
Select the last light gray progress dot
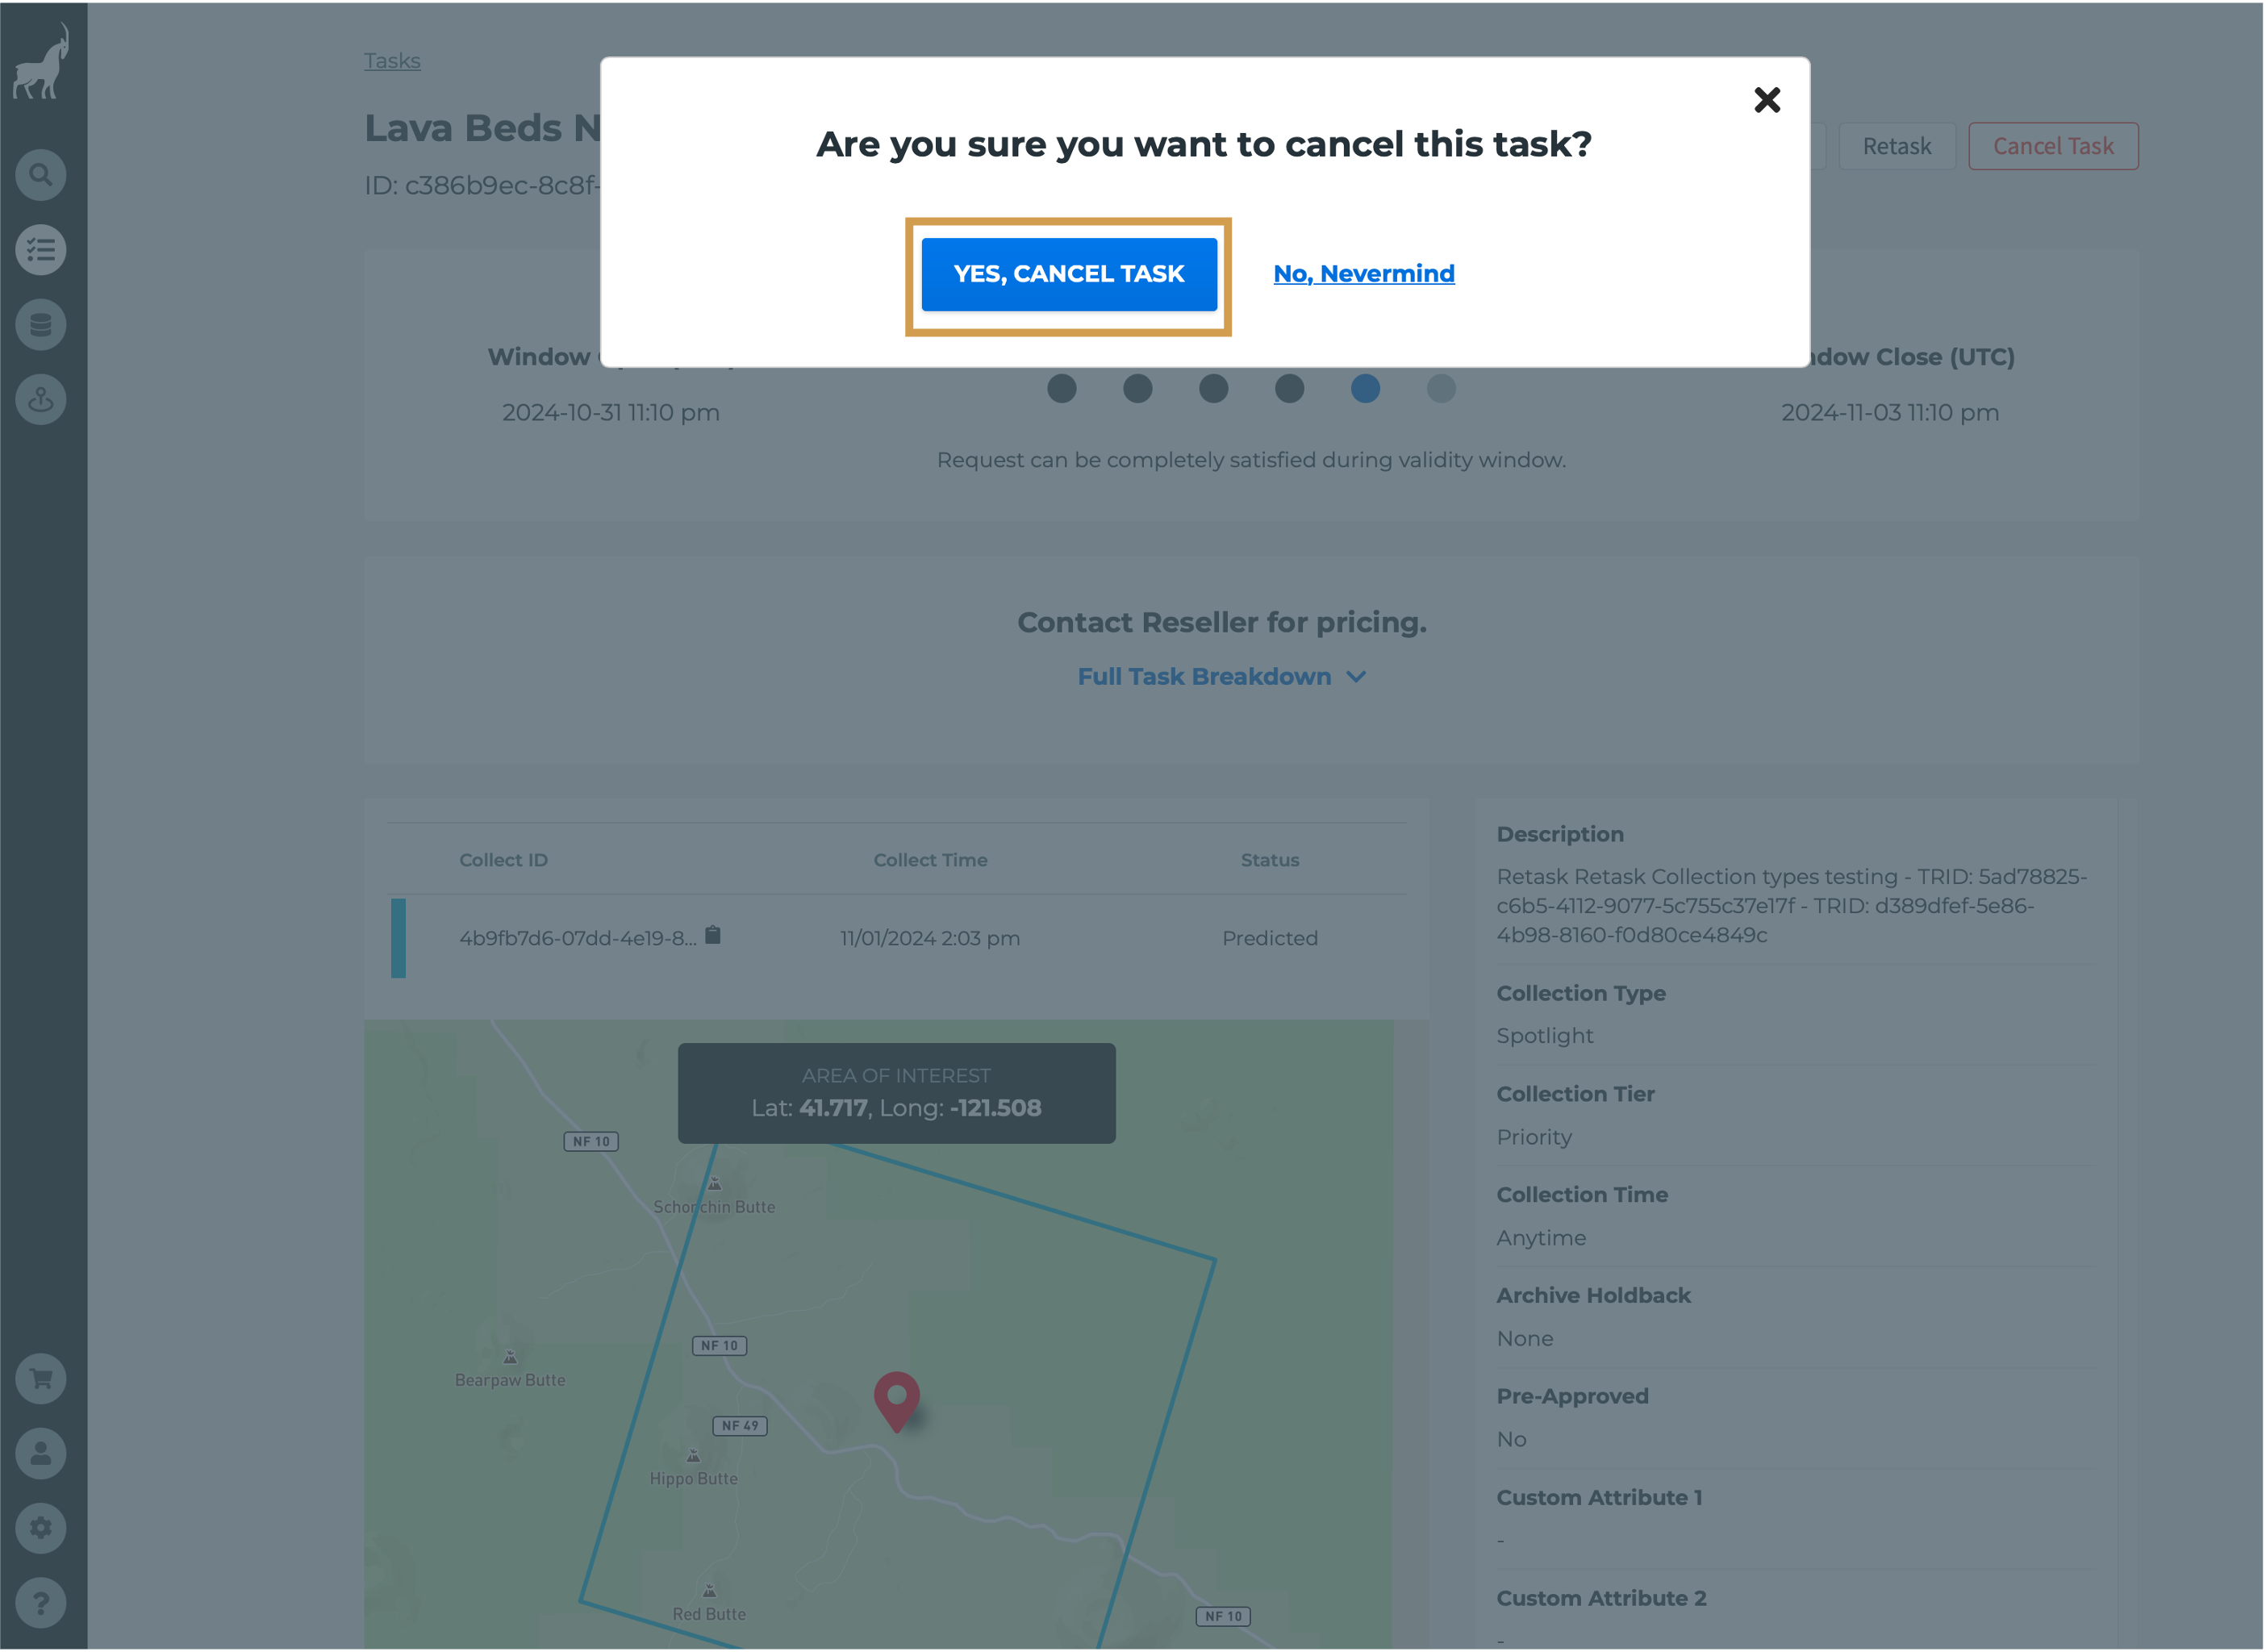(x=1441, y=389)
